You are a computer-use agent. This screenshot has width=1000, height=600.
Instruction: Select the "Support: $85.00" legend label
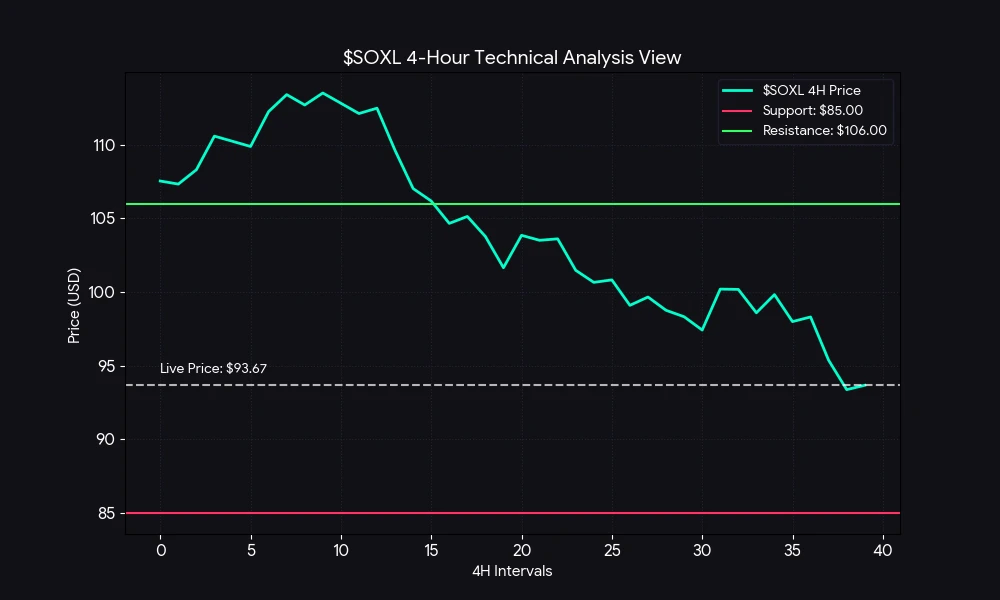tap(812, 110)
